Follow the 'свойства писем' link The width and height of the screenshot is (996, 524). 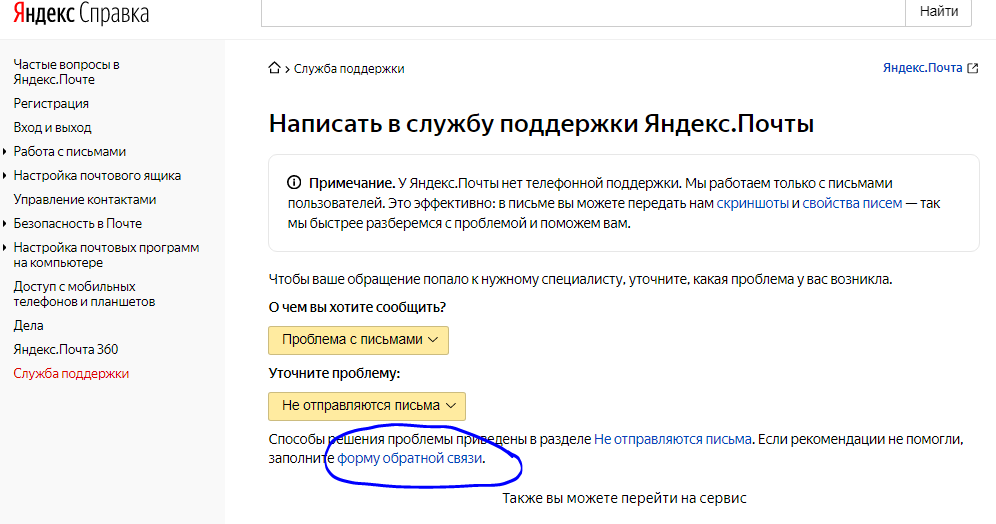point(852,203)
